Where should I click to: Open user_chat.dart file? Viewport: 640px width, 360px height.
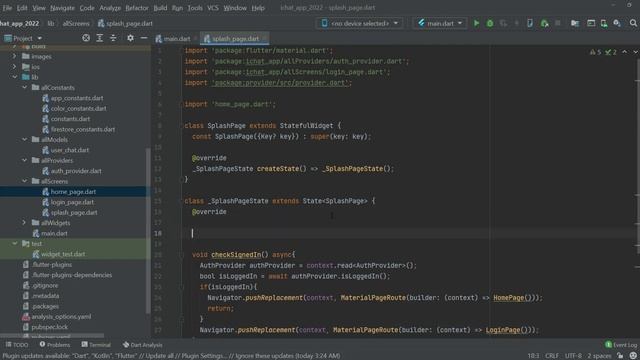tap(70, 150)
